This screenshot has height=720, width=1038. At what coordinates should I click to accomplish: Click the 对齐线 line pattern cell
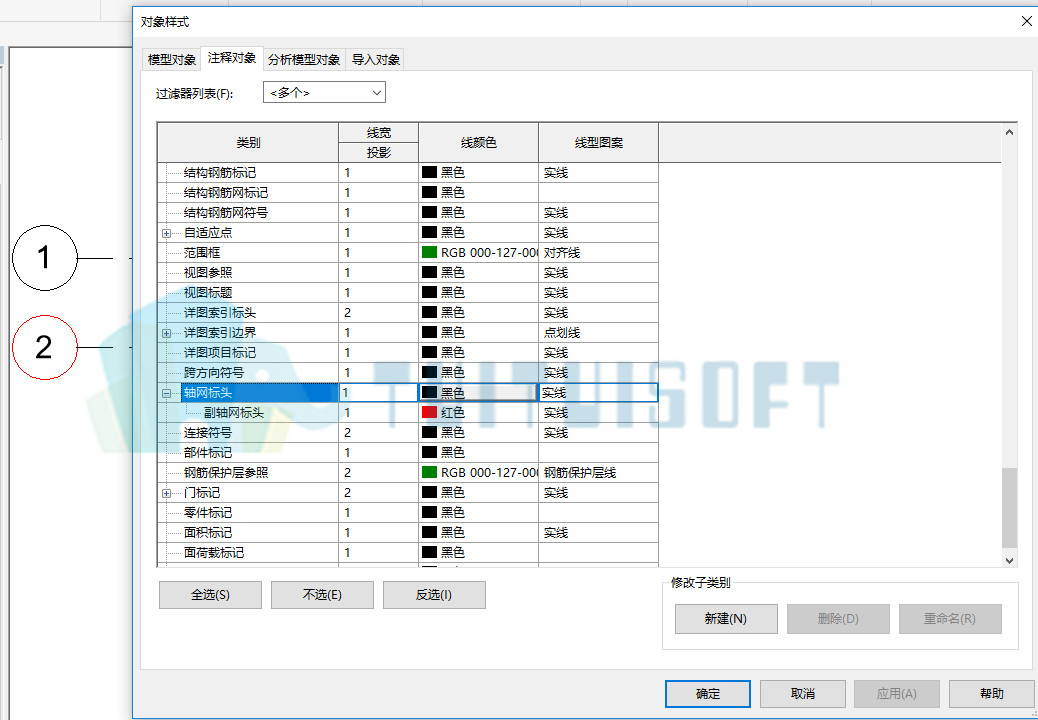598,253
